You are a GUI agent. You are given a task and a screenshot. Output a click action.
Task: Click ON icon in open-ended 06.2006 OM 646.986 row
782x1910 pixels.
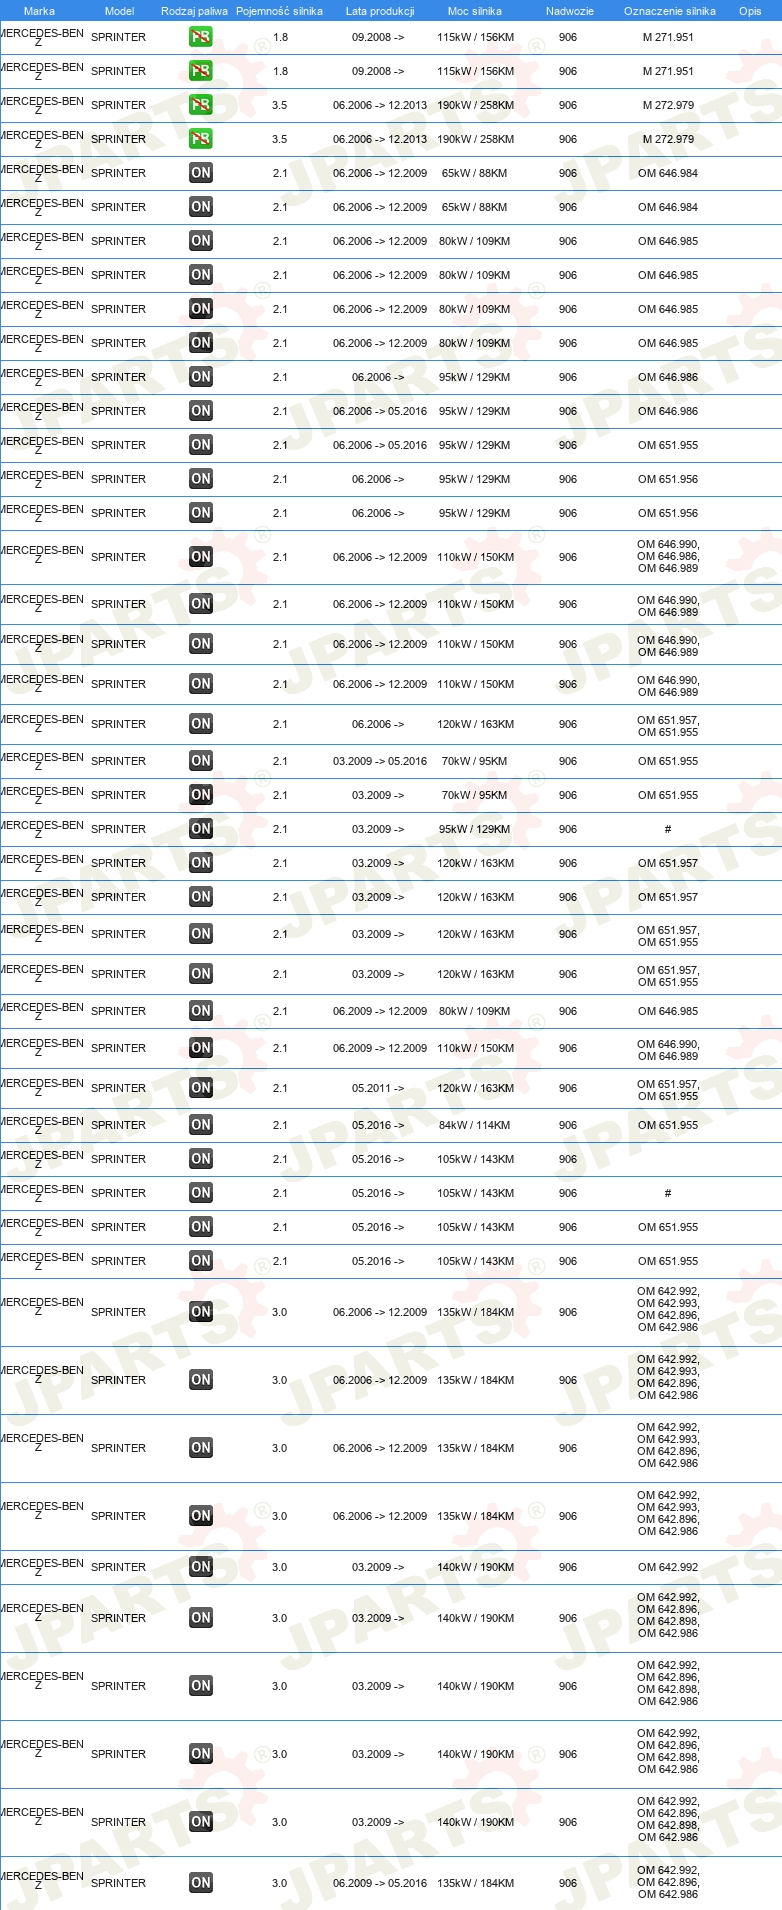click(x=201, y=377)
